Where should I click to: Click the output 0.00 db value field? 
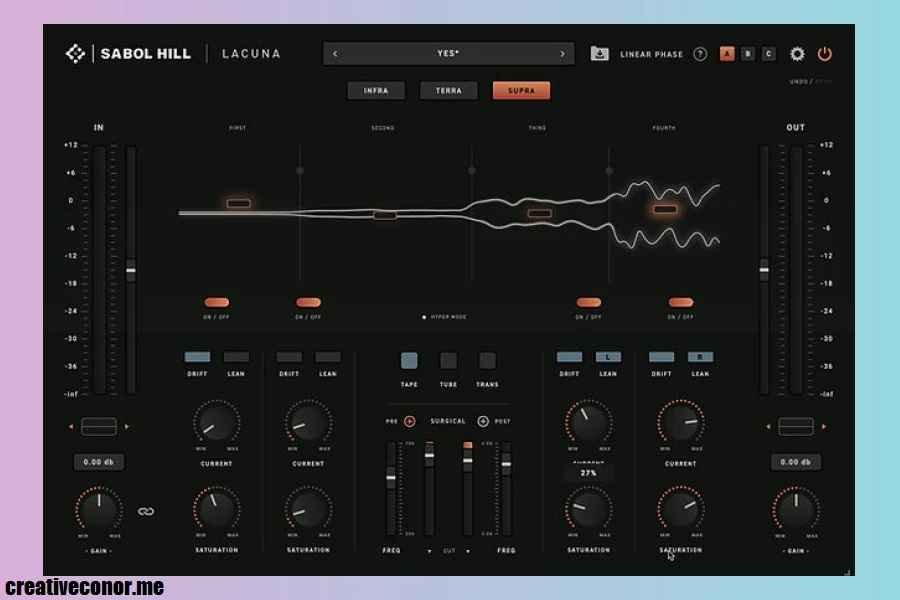(796, 462)
